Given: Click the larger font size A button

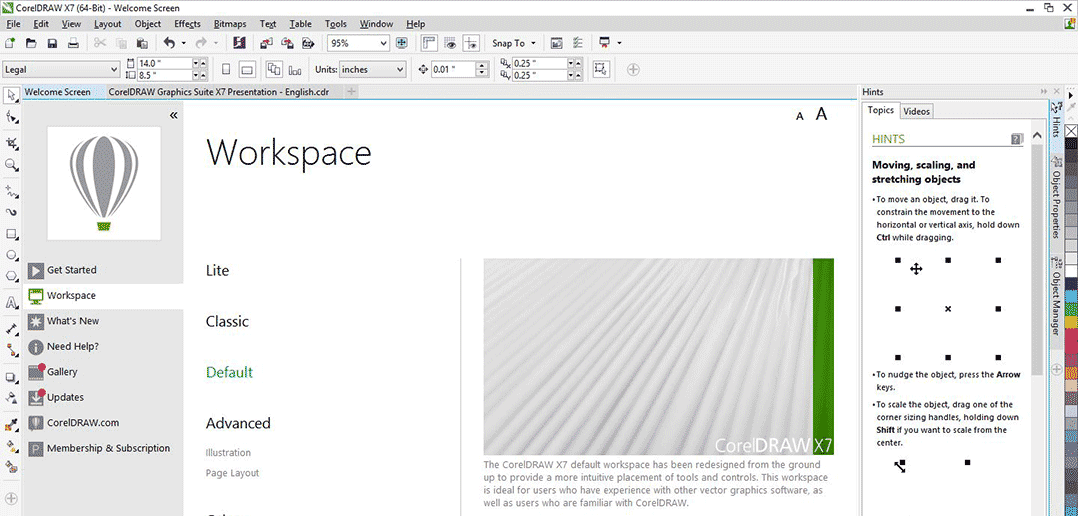Looking at the screenshot, I should pyautogui.click(x=822, y=114).
